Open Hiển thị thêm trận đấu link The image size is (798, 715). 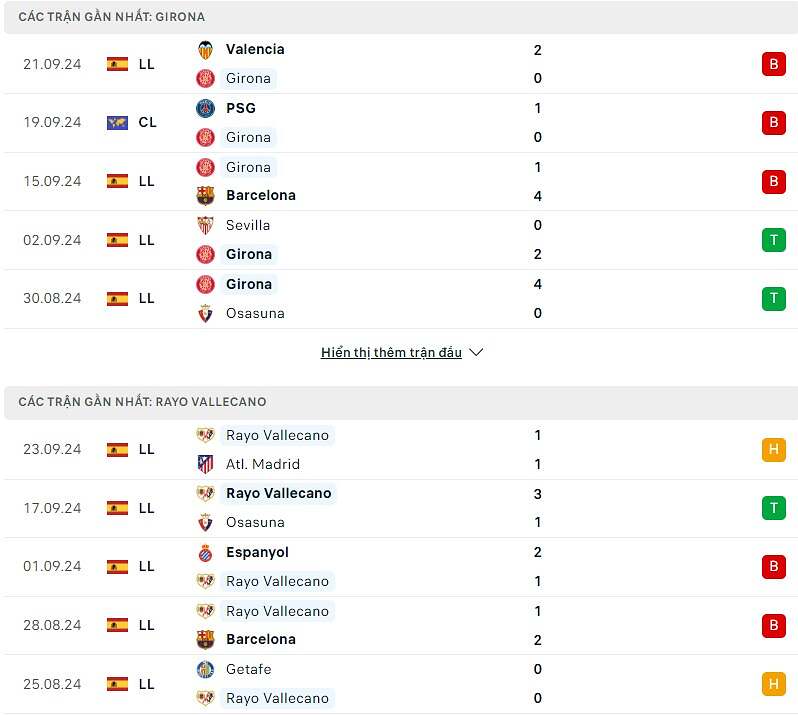tap(391, 352)
